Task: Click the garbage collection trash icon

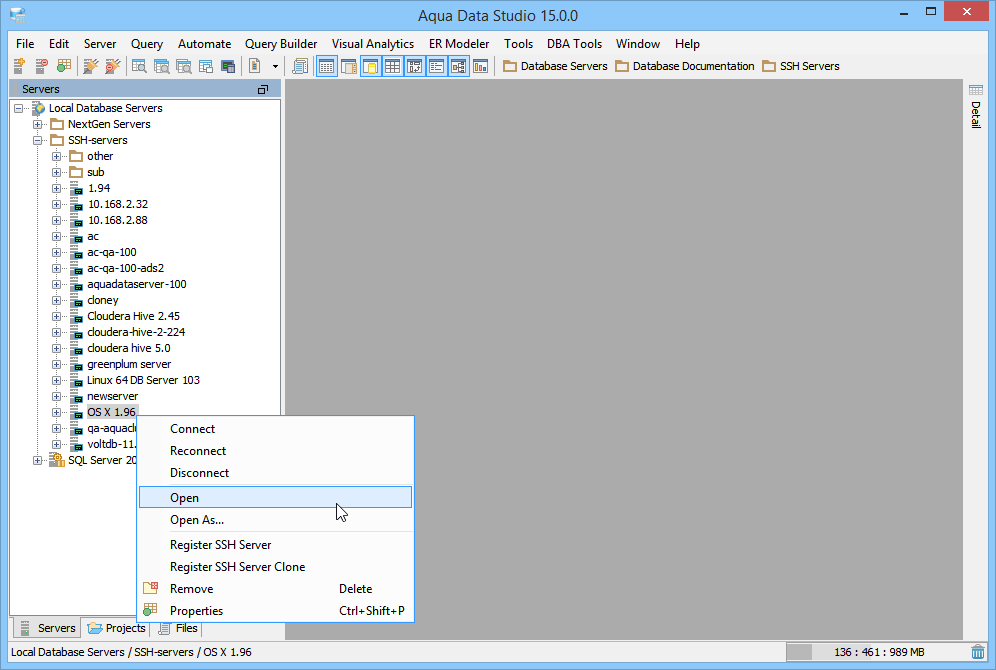Action: (x=978, y=652)
